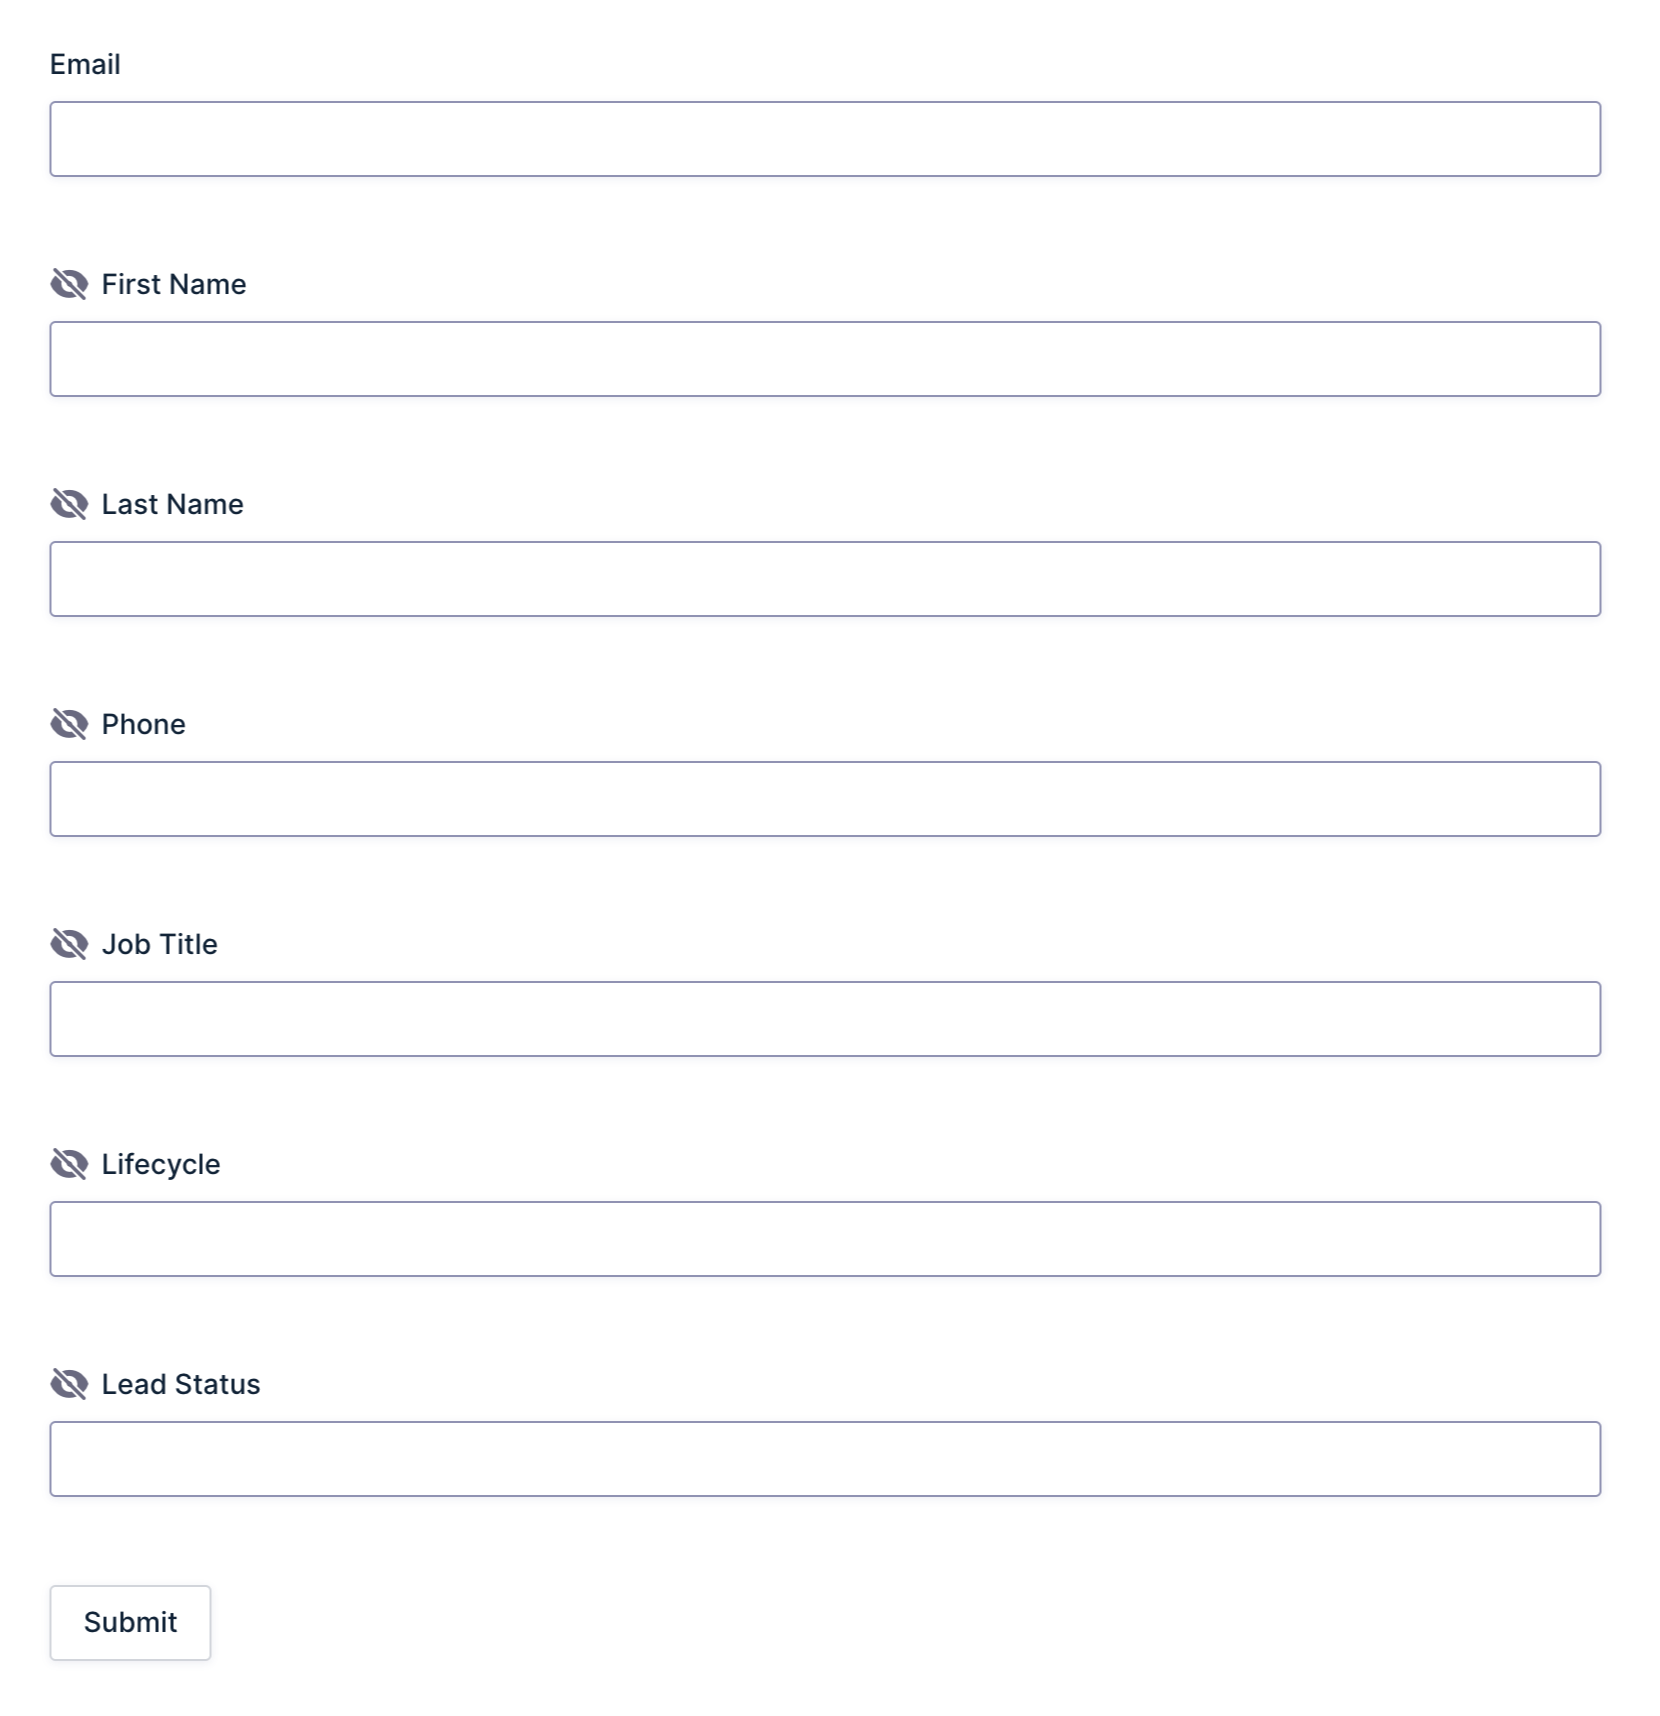The height and width of the screenshot is (1716, 1660).
Task: Click the hidden-eye icon beside First Name
Action: pos(69,284)
